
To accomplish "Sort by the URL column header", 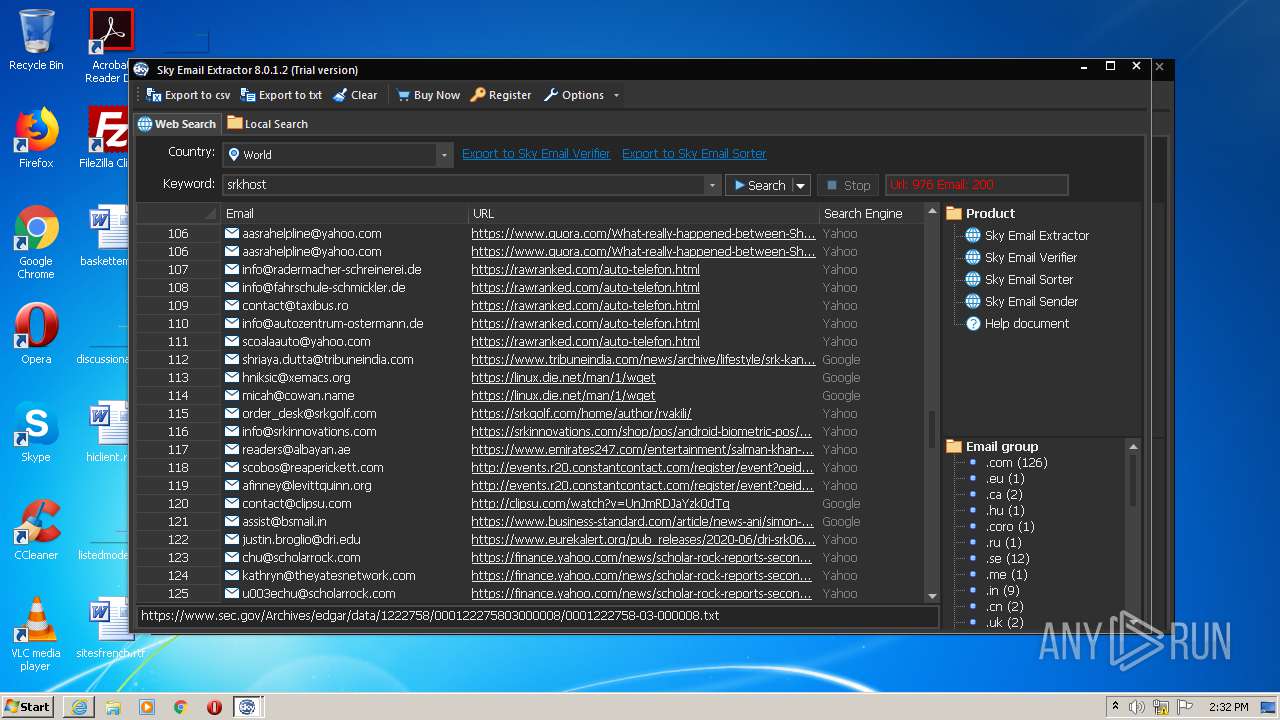I will (x=644, y=214).
